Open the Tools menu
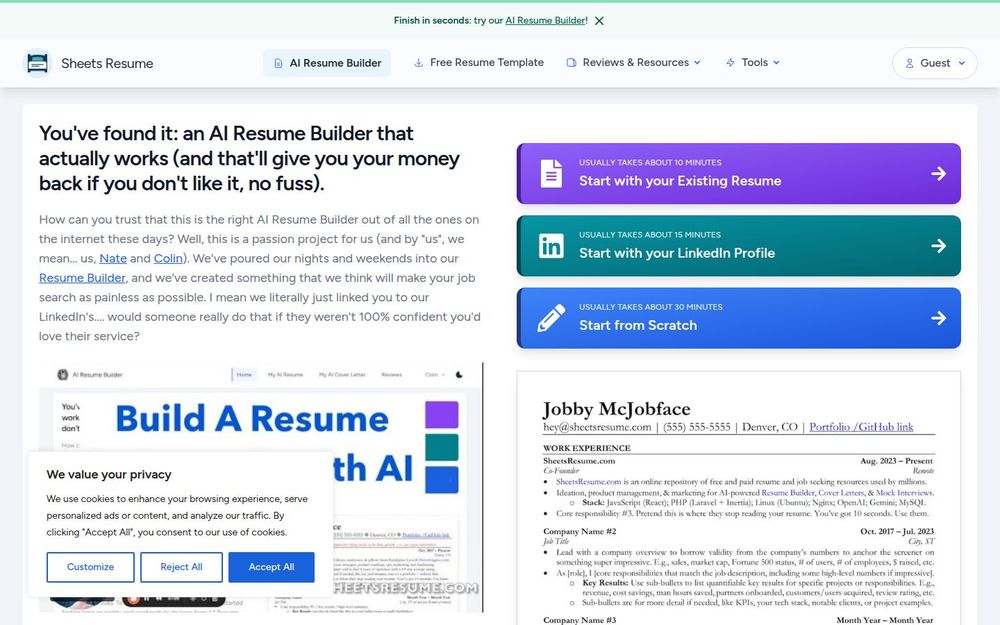This screenshot has width=1000, height=625. click(753, 62)
